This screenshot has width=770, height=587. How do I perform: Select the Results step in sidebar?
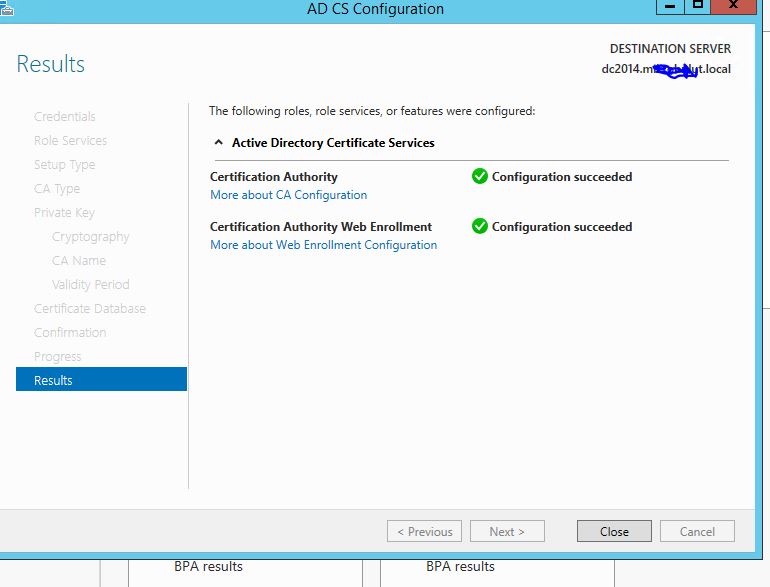(x=101, y=379)
